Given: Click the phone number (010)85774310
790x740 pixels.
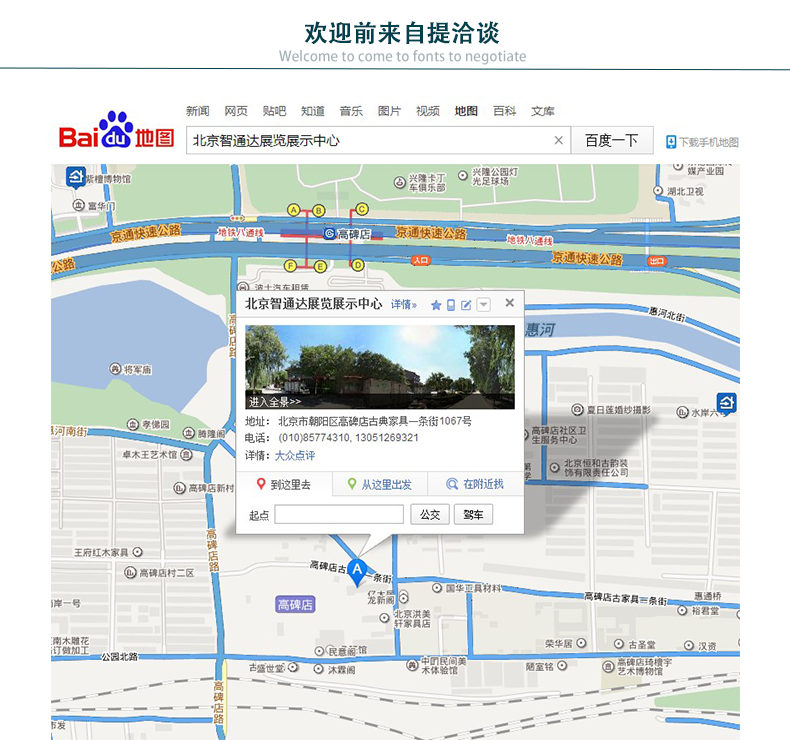Looking at the screenshot, I should (313, 437).
